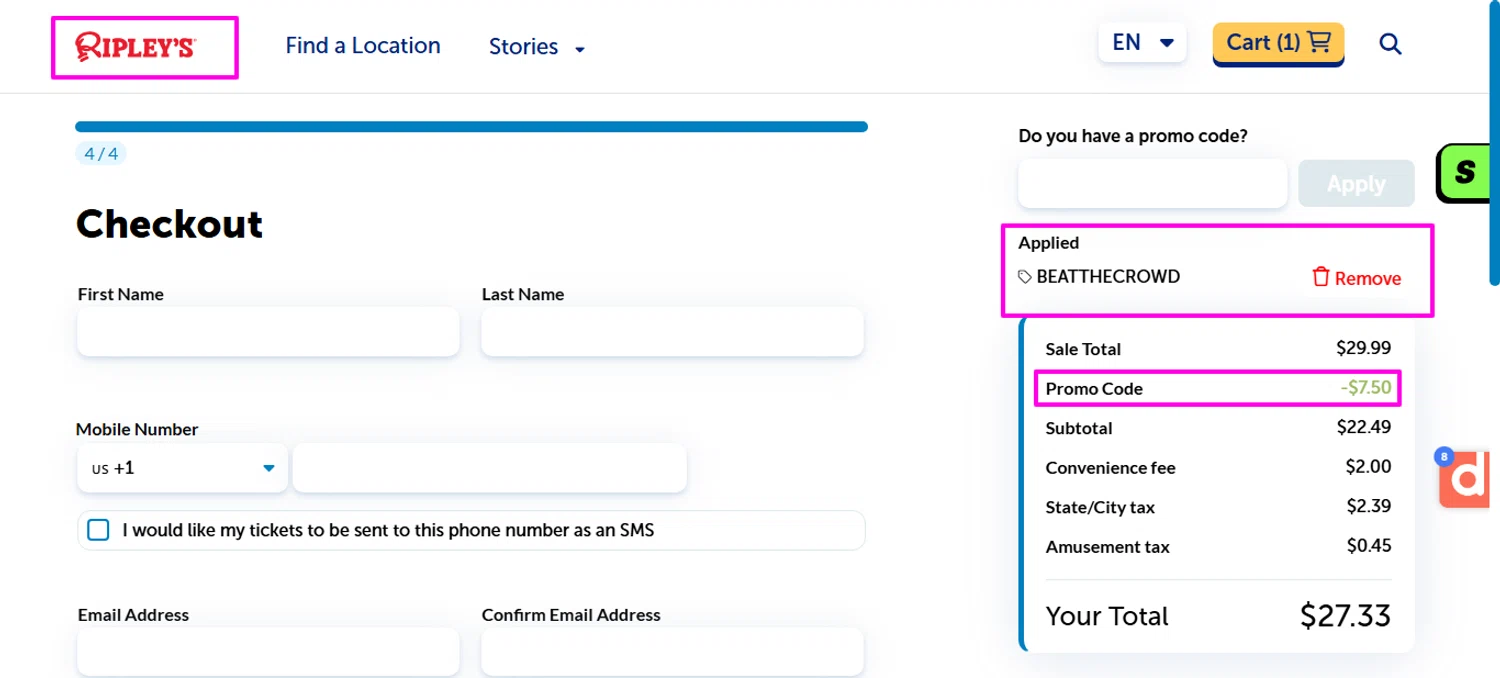Click the Ripley's logo
Screen dimensions: 1500x678
pyautogui.click(x=136, y=47)
